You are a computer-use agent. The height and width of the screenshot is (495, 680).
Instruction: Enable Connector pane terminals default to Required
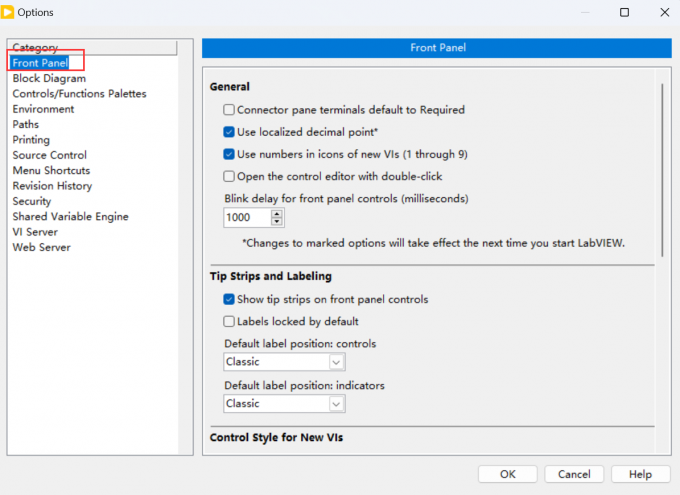click(x=229, y=110)
